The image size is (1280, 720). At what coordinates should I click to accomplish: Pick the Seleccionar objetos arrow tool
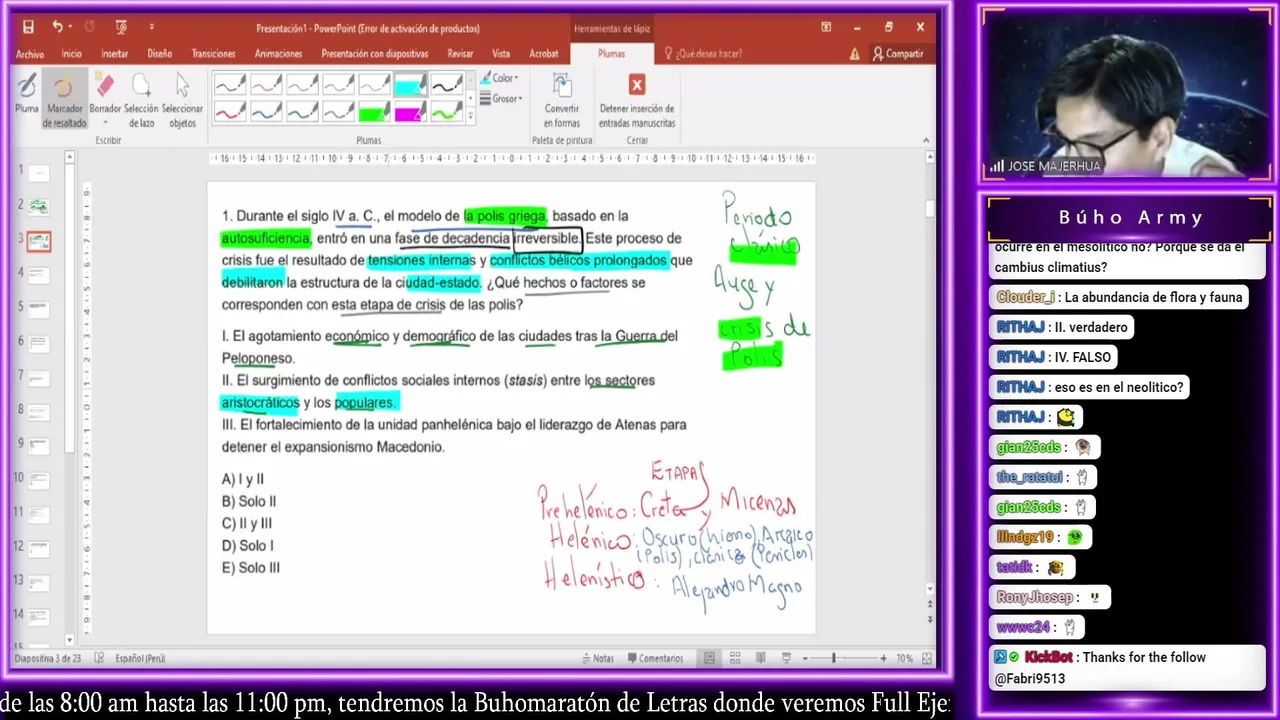182,100
